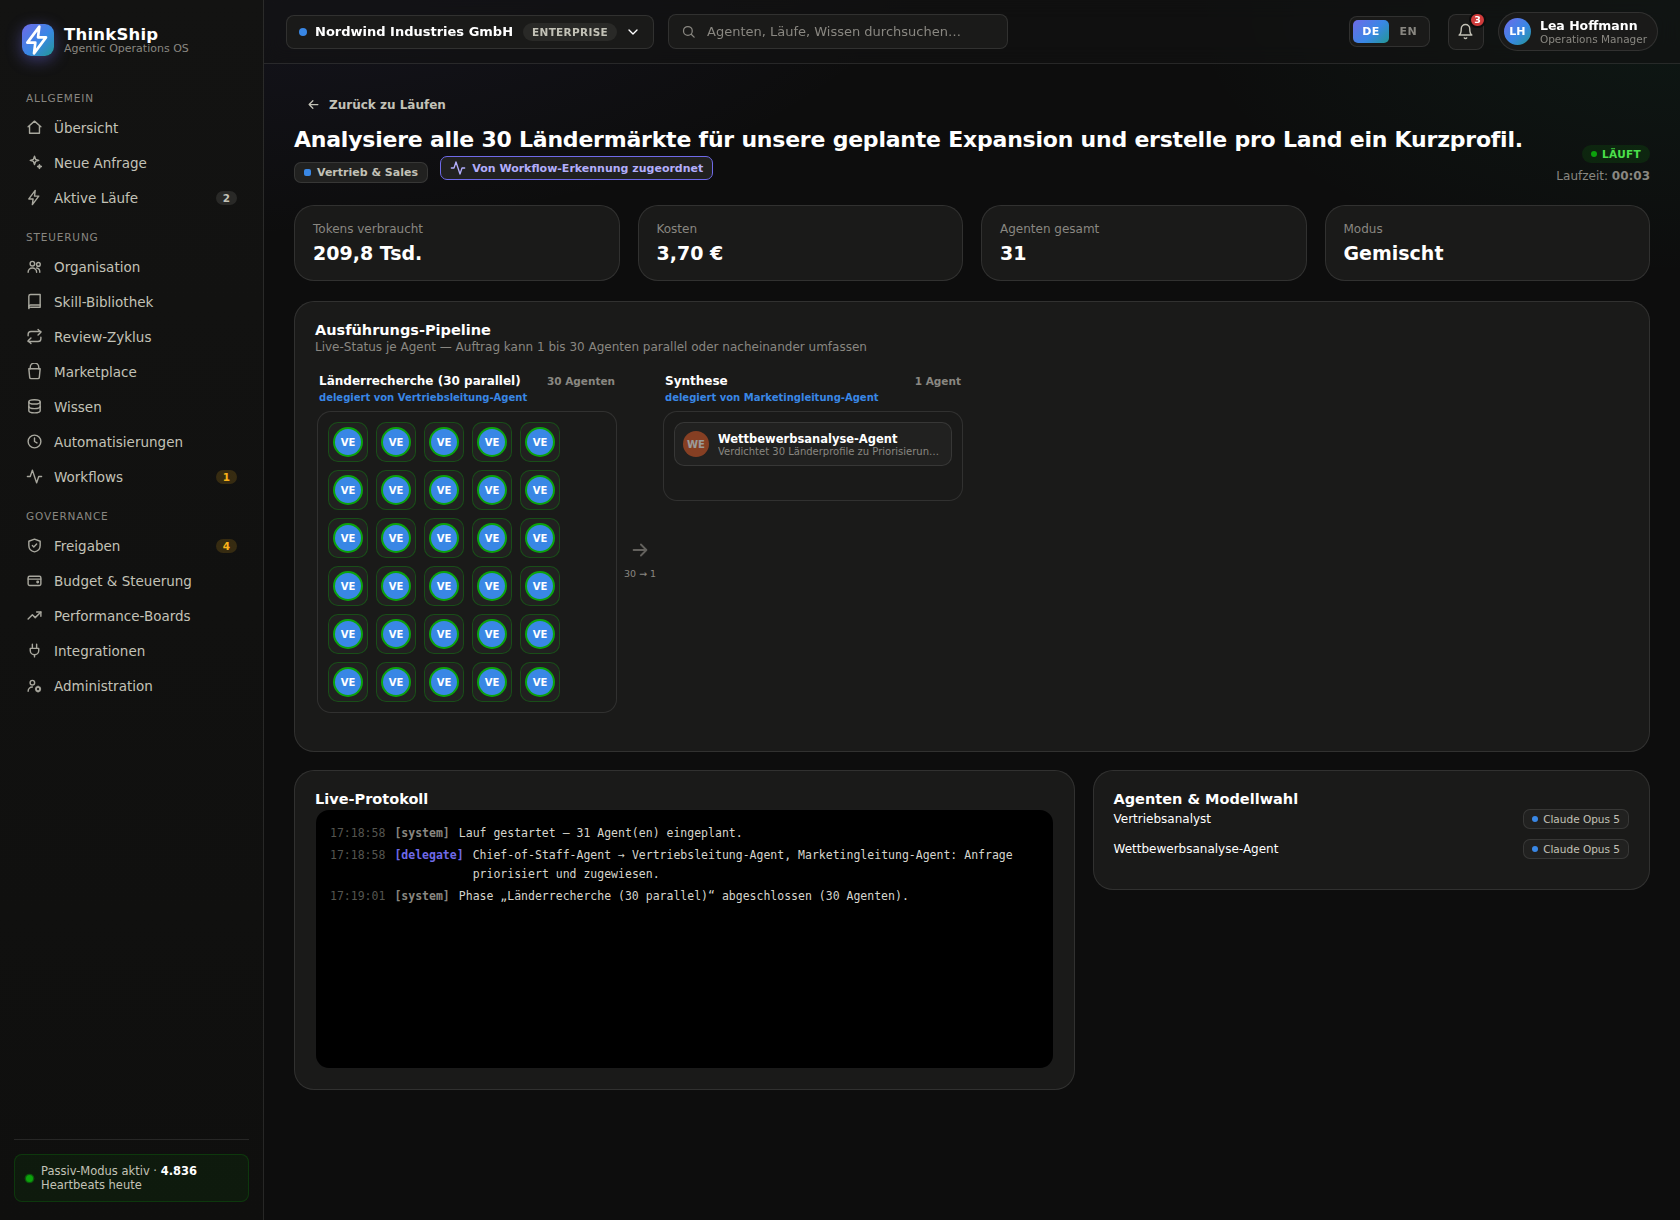Image resolution: width=1680 pixels, height=1220 pixels.
Task: Click the Modus value Gemischt
Action: [x=1393, y=253]
